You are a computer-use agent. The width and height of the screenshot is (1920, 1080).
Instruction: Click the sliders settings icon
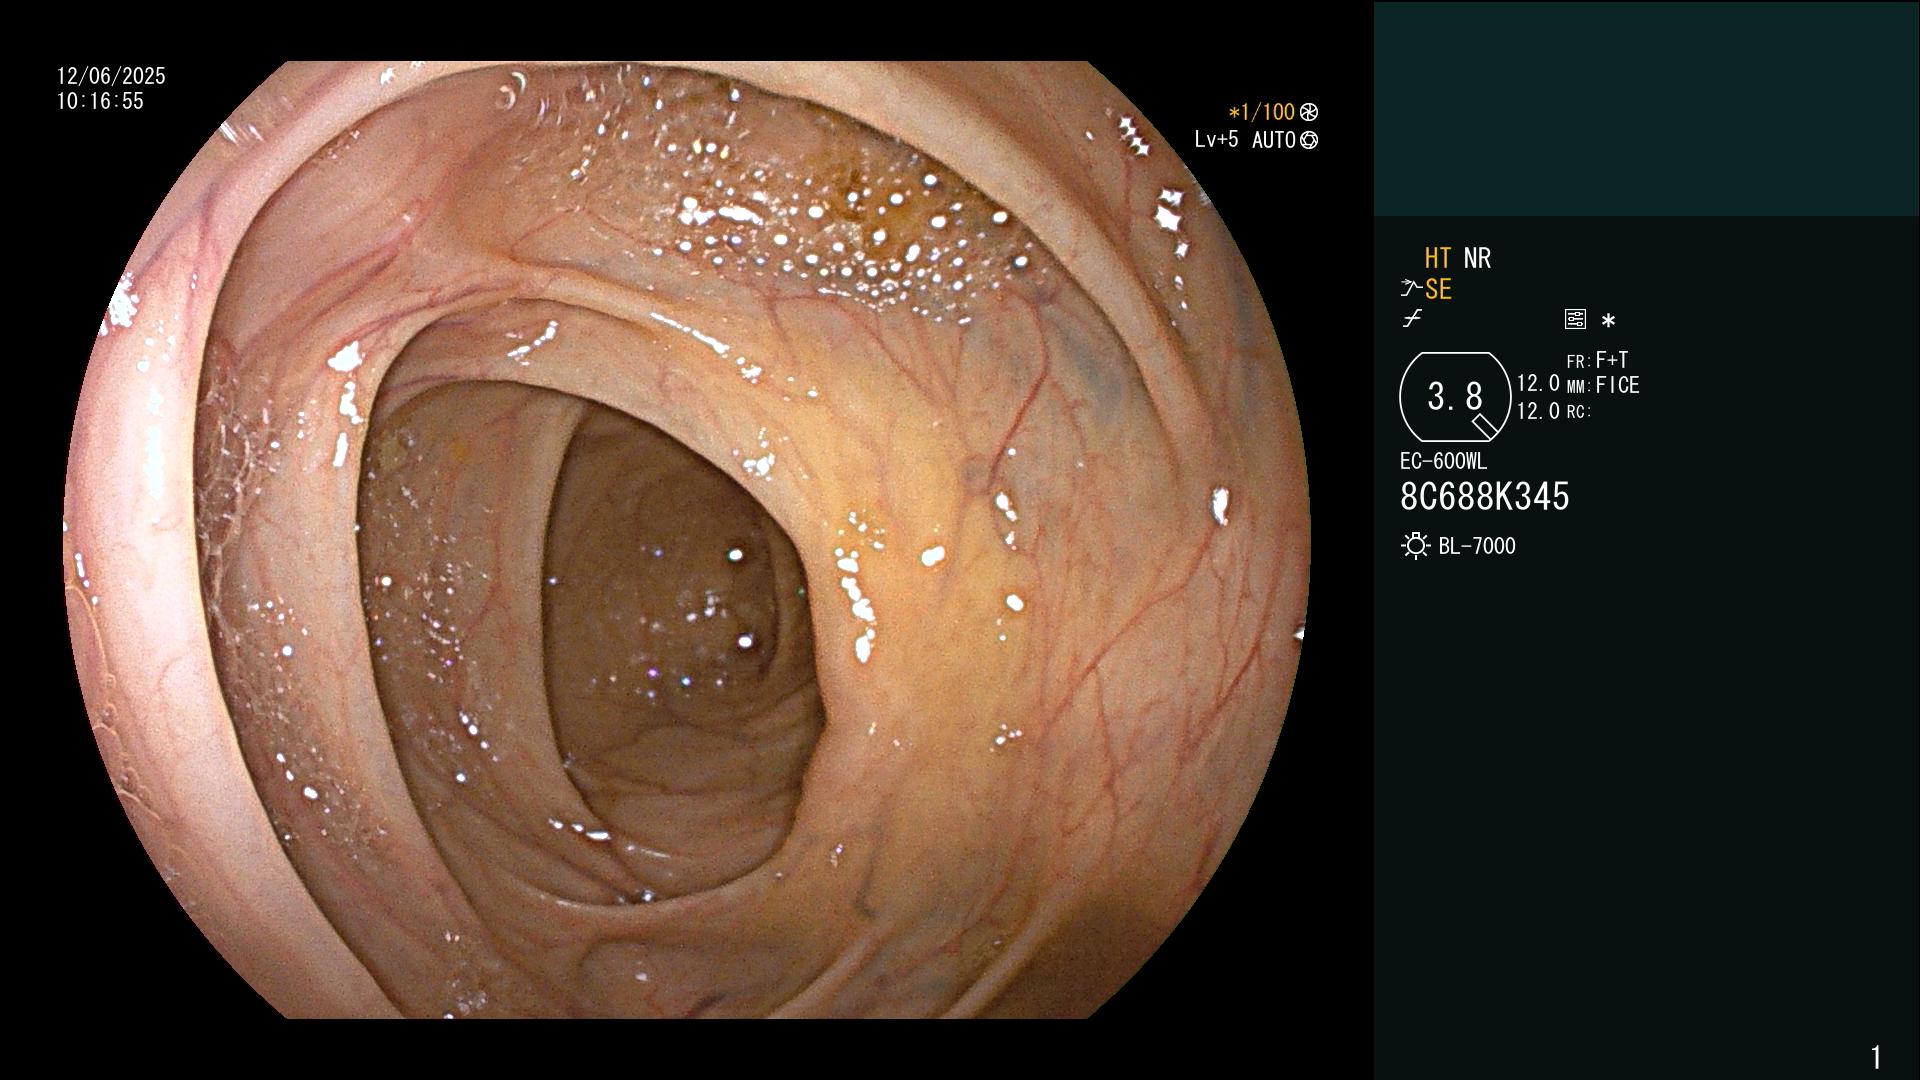1575,319
